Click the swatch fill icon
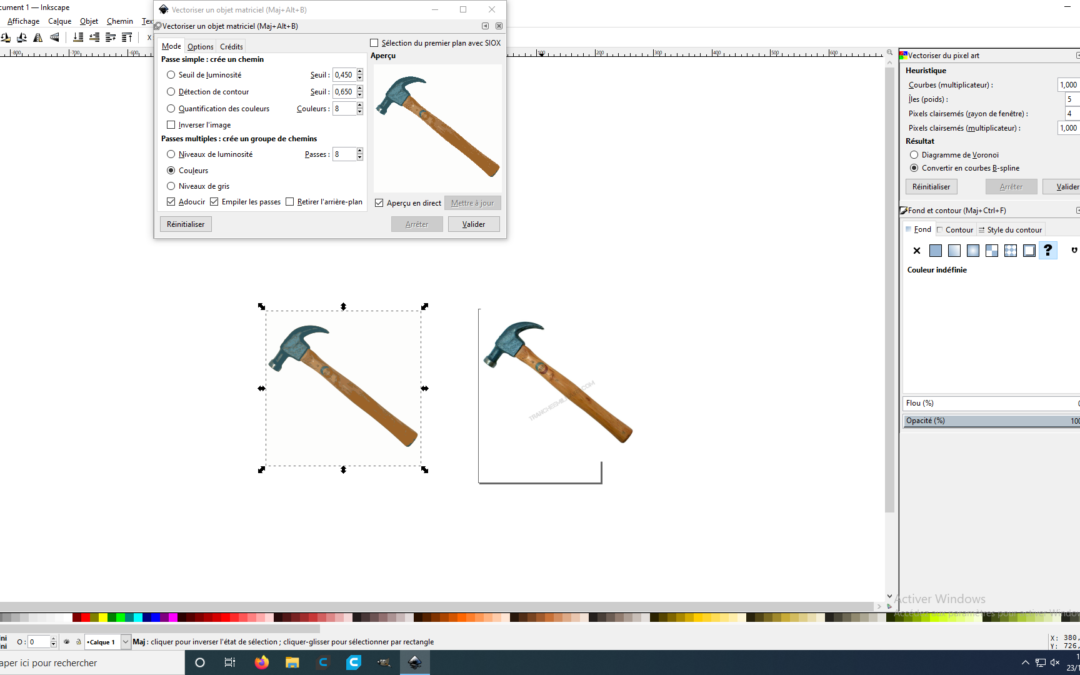Viewport: 1080px width, 675px height. 1029,251
